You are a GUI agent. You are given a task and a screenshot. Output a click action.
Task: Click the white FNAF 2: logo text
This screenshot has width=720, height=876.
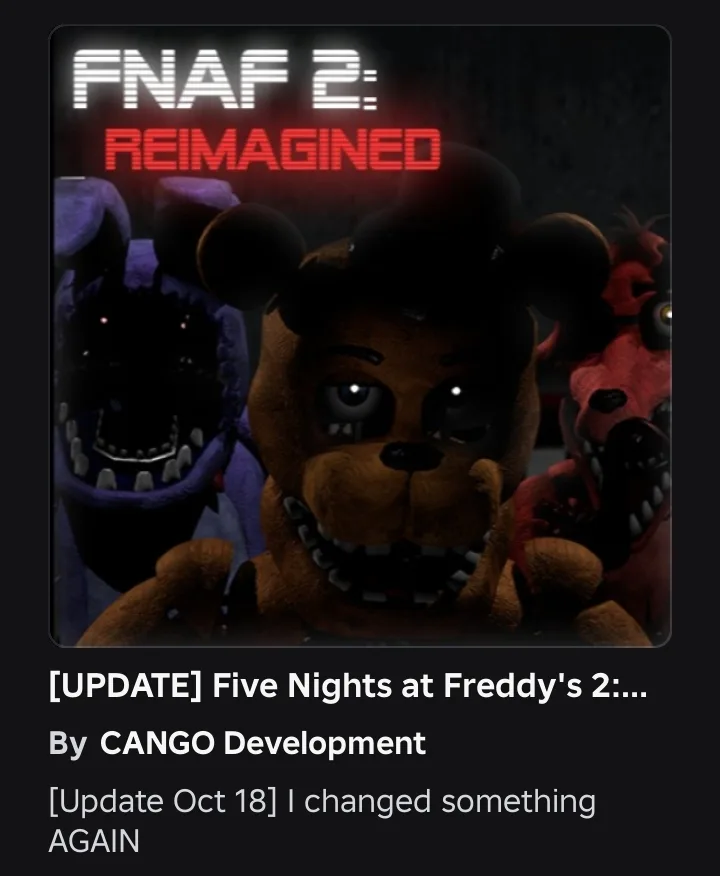pos(225,79)
